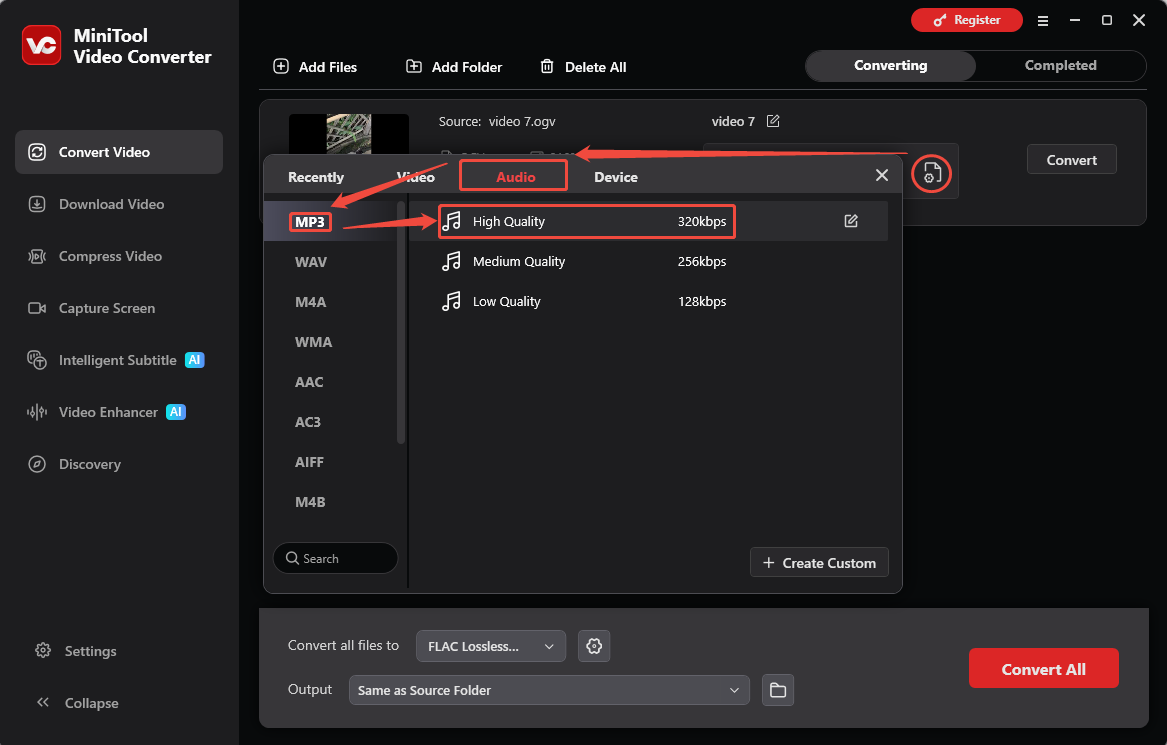The width and height of the screenshot is (1167, 745).
Task: Click the Source video 7.ogv text
Action: [x=497, y=121]
